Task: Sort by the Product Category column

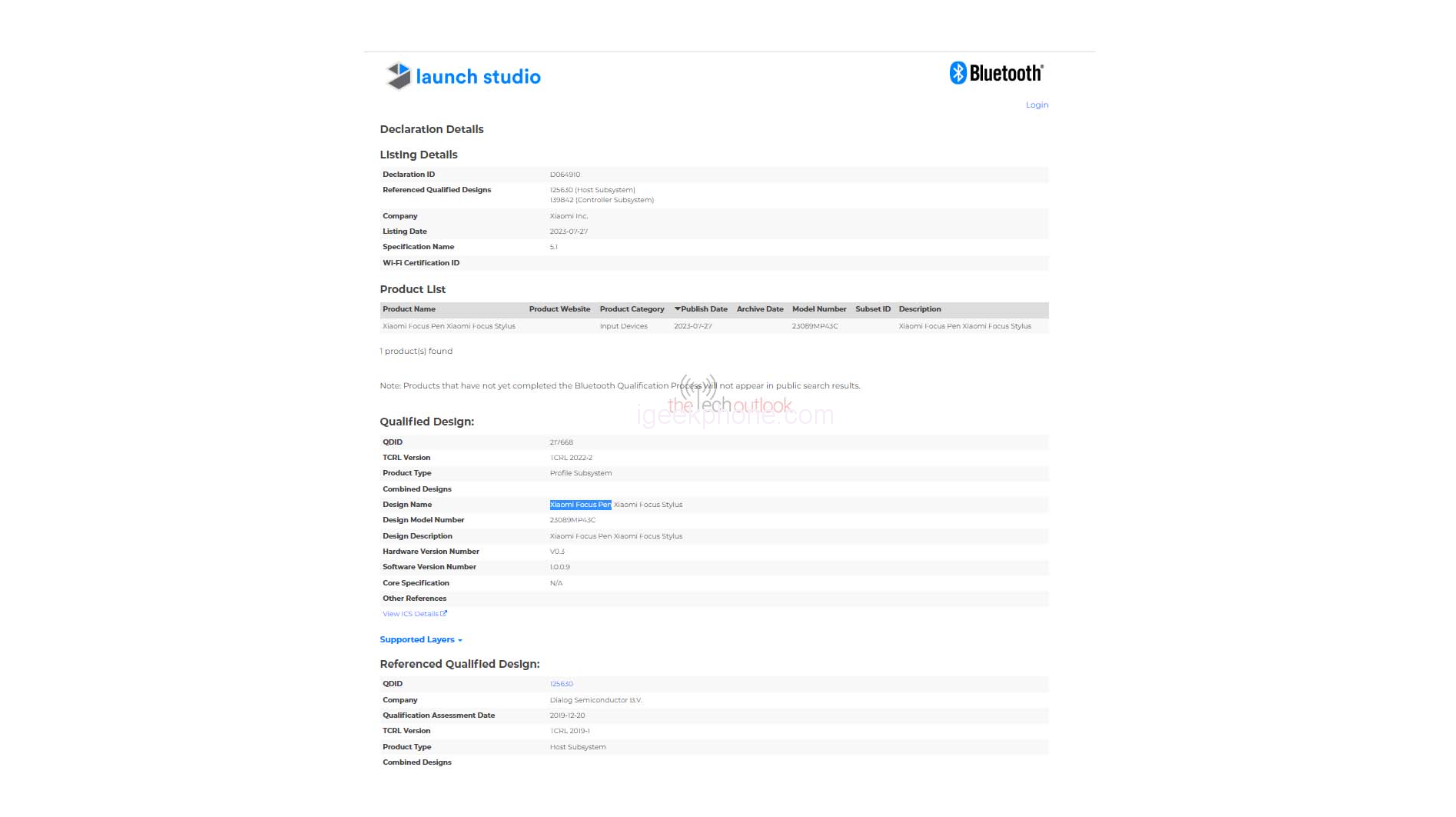Action: (631, 309)
